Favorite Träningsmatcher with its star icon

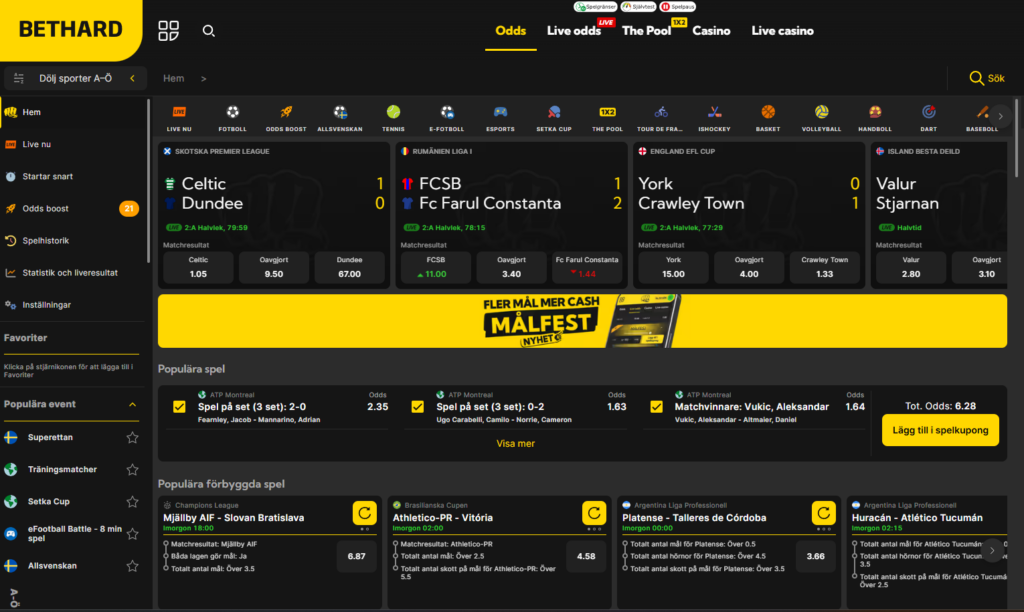(x=133, y=470)
